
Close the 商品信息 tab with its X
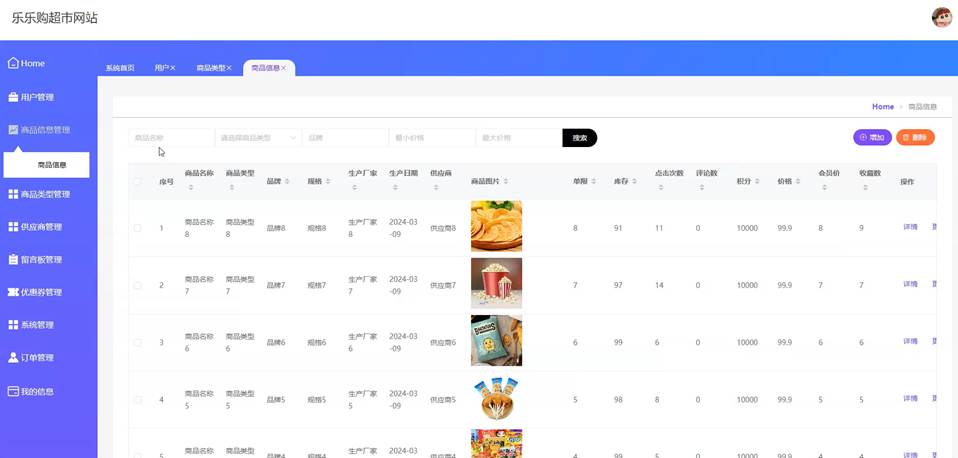[283, 68]
